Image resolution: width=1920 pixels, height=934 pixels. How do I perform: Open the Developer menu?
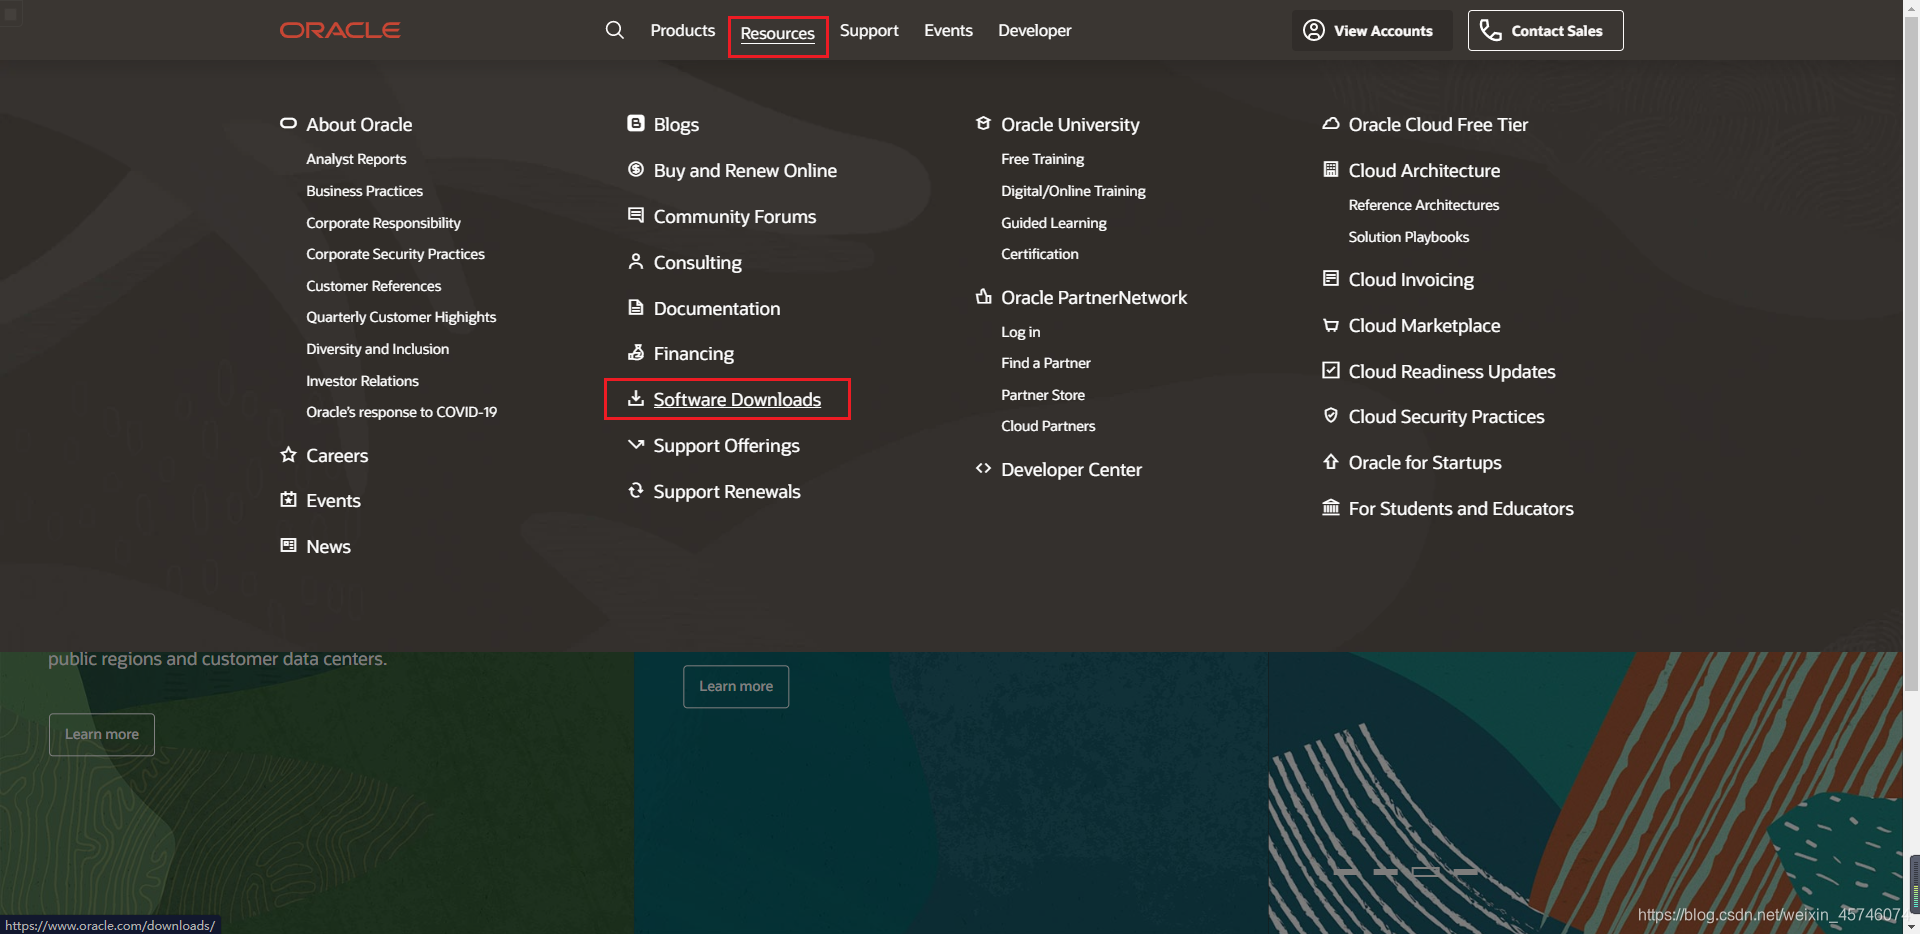(1035, 30)
